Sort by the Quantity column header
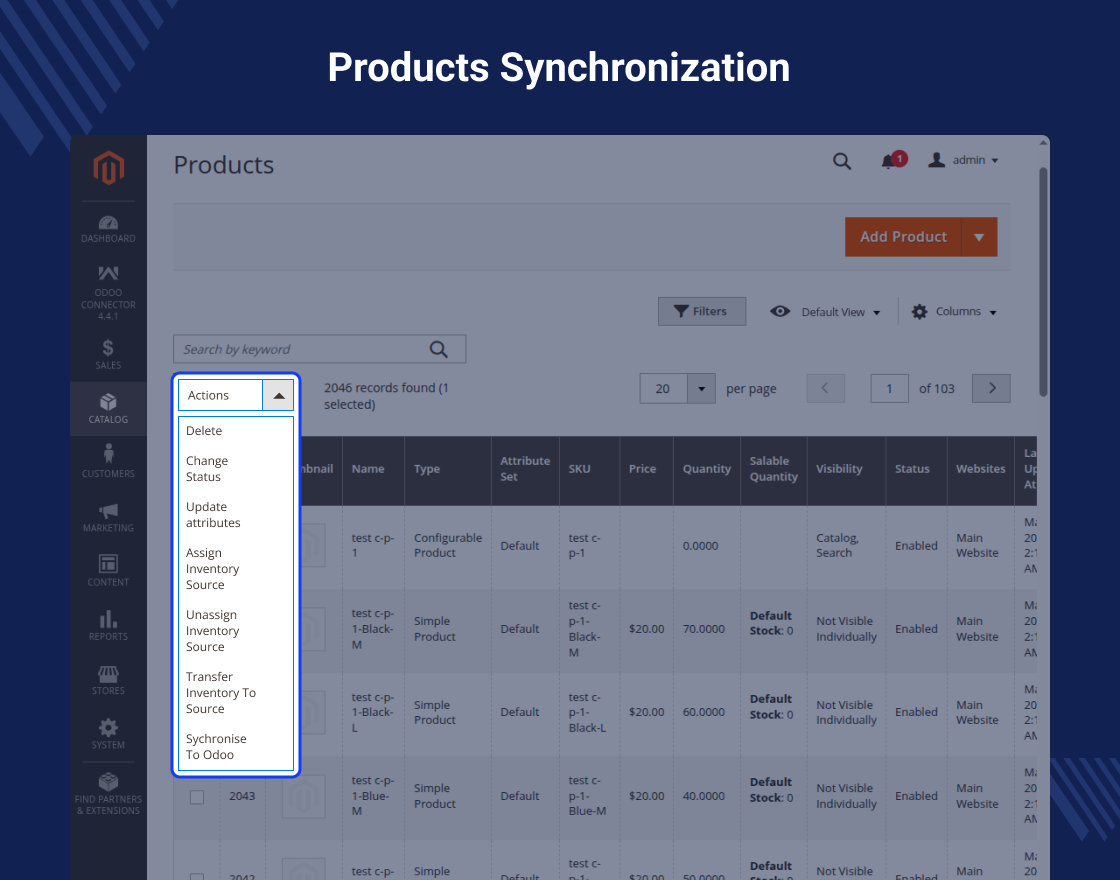The image size is (1120, 880). coord(707,469)
